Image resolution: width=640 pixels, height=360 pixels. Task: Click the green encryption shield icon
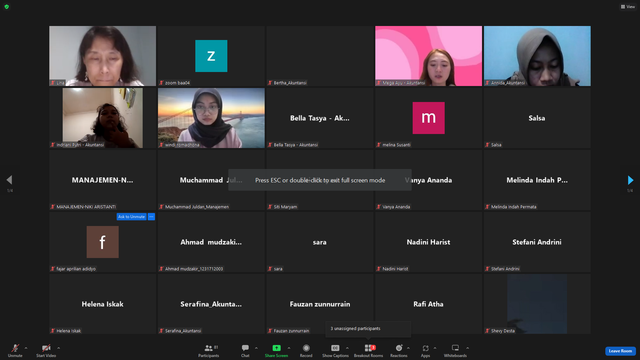coord(7,7)
